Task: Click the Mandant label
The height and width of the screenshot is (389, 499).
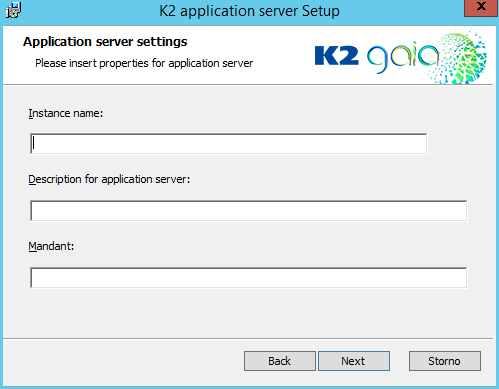Action: tap(51, 246)
